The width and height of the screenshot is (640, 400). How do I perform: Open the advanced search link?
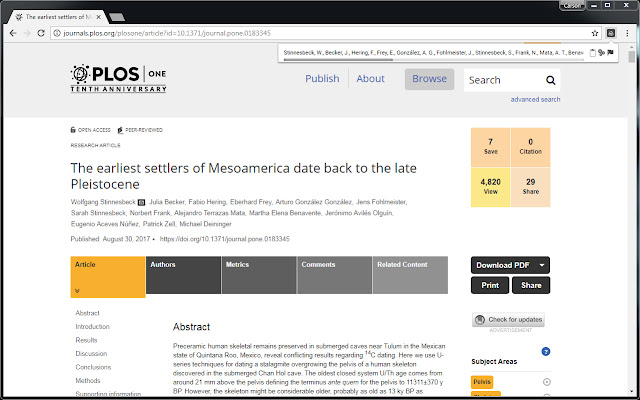pyautogui.click(x=535, y=100)
